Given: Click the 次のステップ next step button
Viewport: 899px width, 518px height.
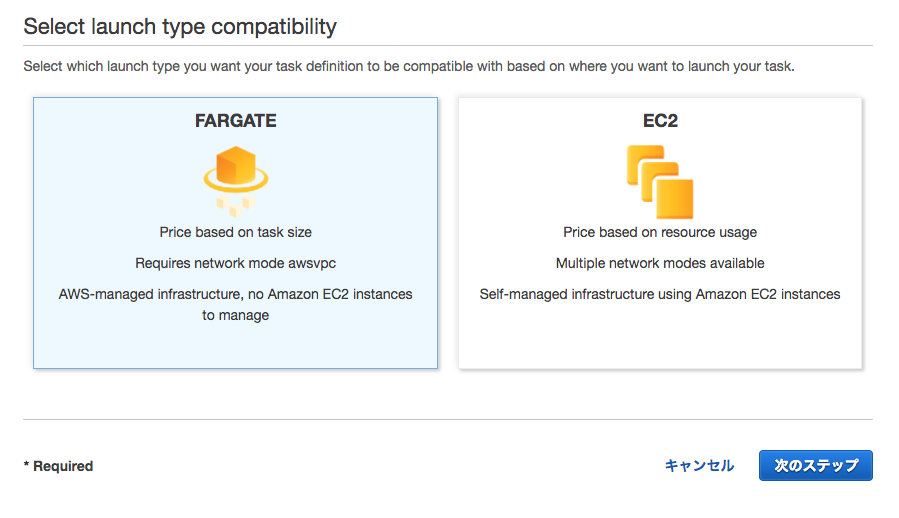Looking at the screenshot, I should click(815, 465).
